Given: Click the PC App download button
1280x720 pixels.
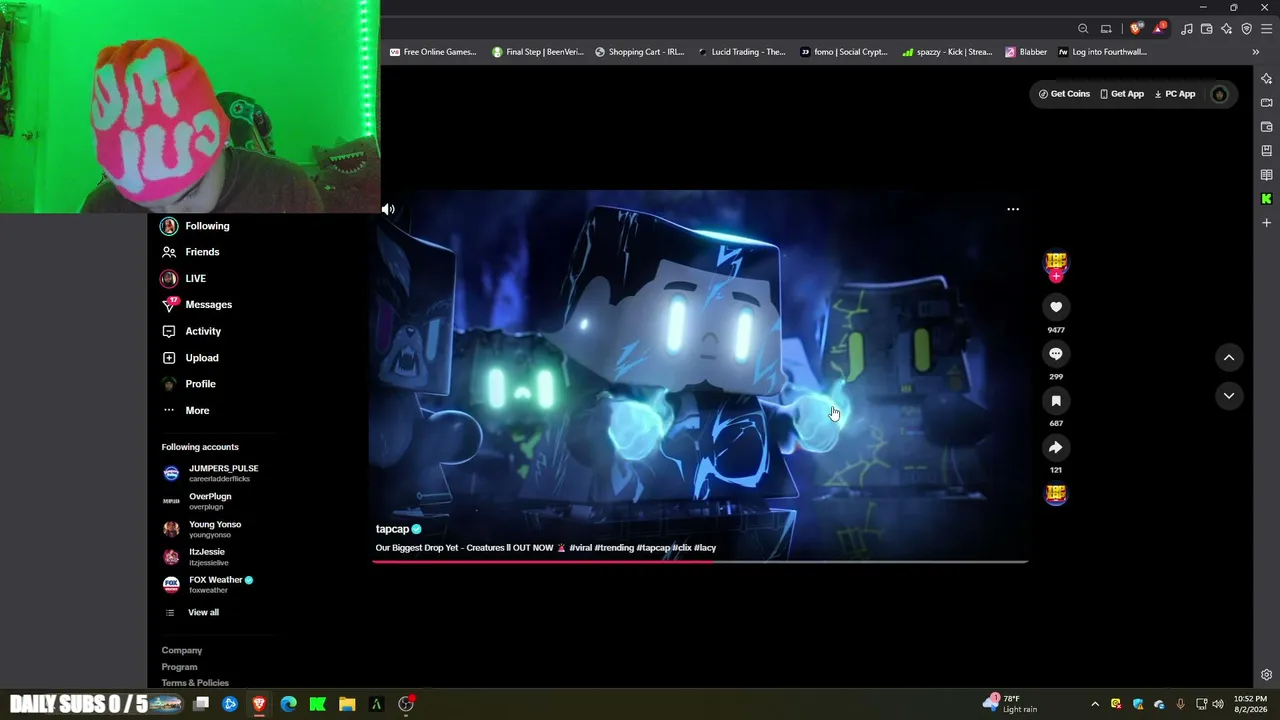Looking at the screenshot, I should coord(1175,94).
